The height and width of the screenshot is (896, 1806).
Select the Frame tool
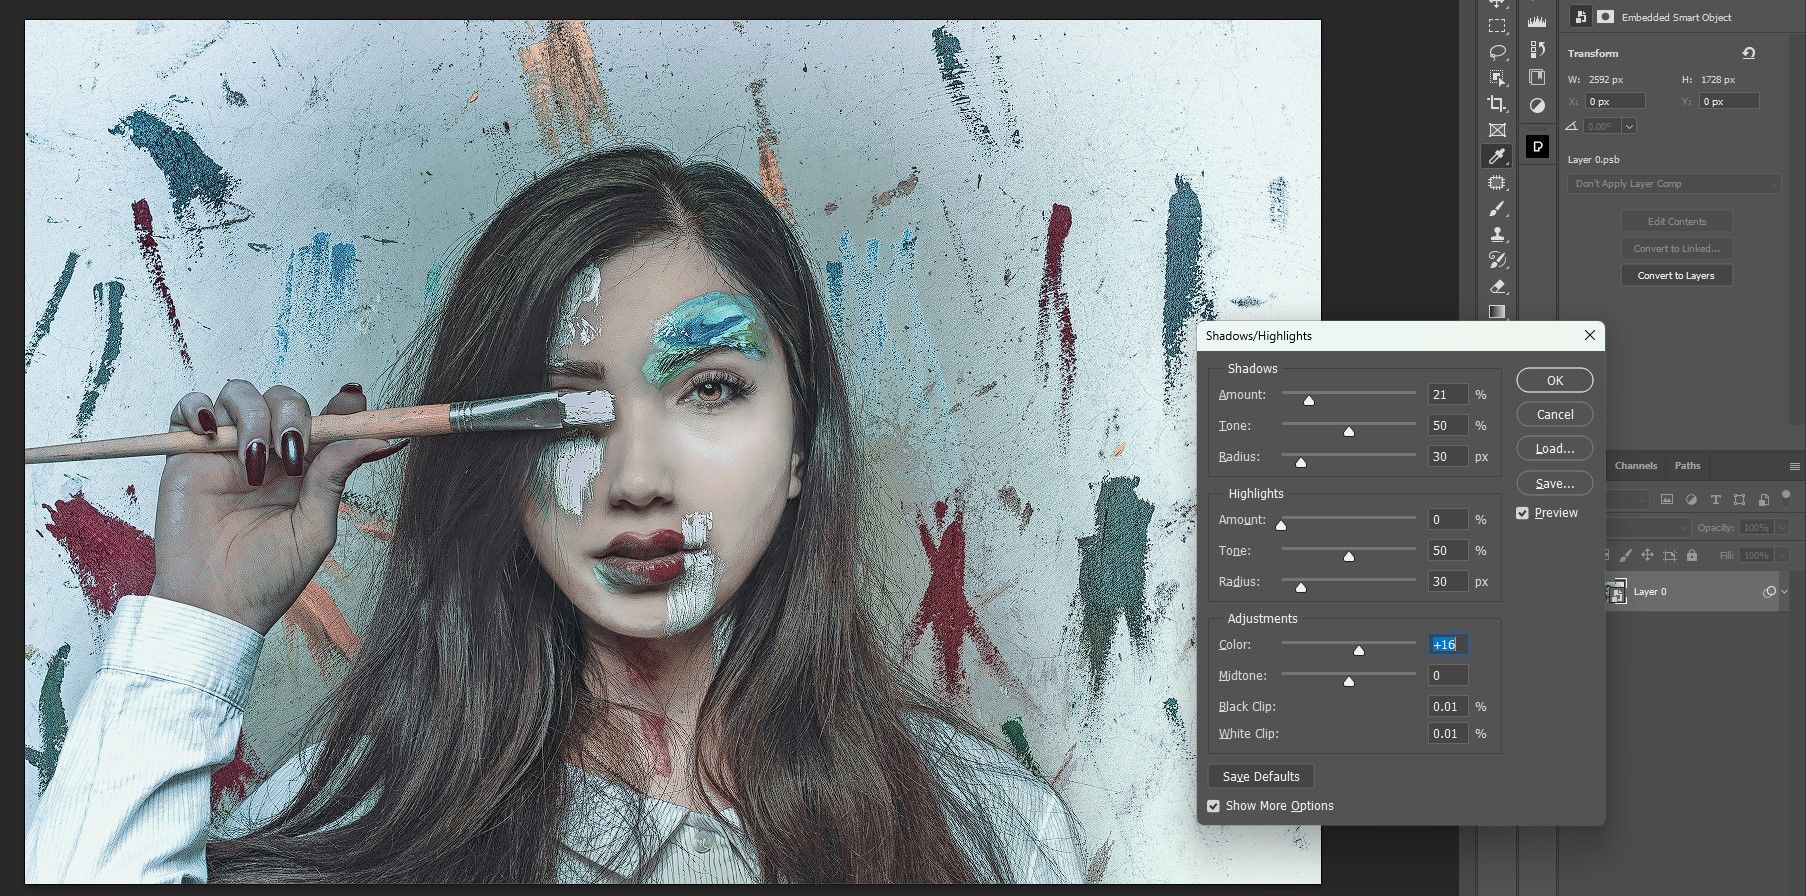[x=1497, y=130]
